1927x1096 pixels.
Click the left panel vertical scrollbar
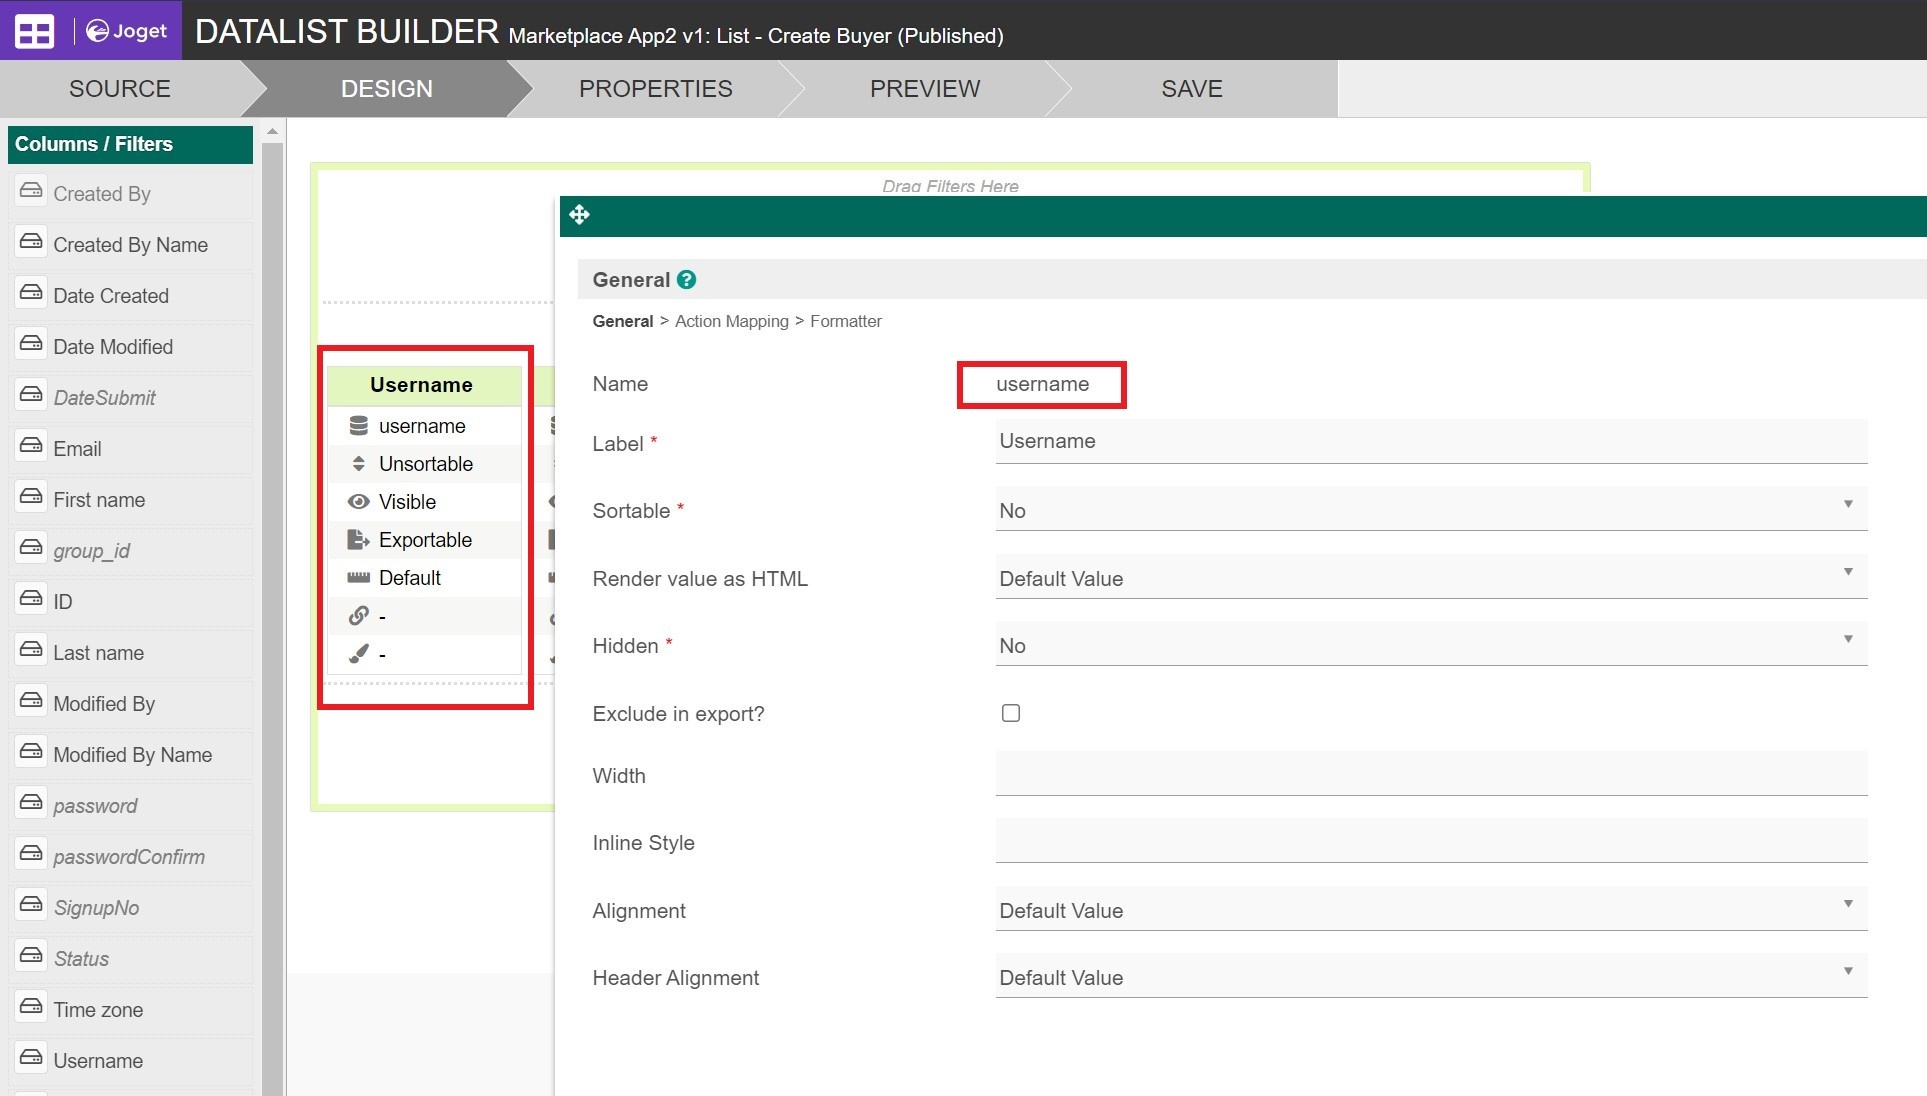click(272, 600)
